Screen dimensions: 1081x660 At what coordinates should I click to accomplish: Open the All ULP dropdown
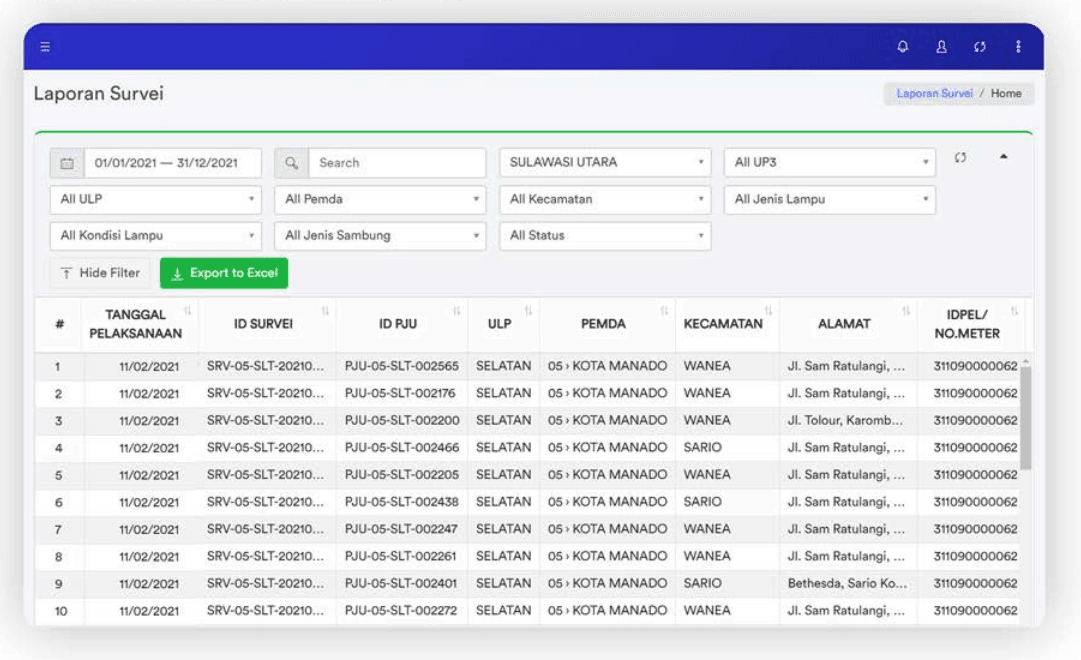click(x=156, y=199)
